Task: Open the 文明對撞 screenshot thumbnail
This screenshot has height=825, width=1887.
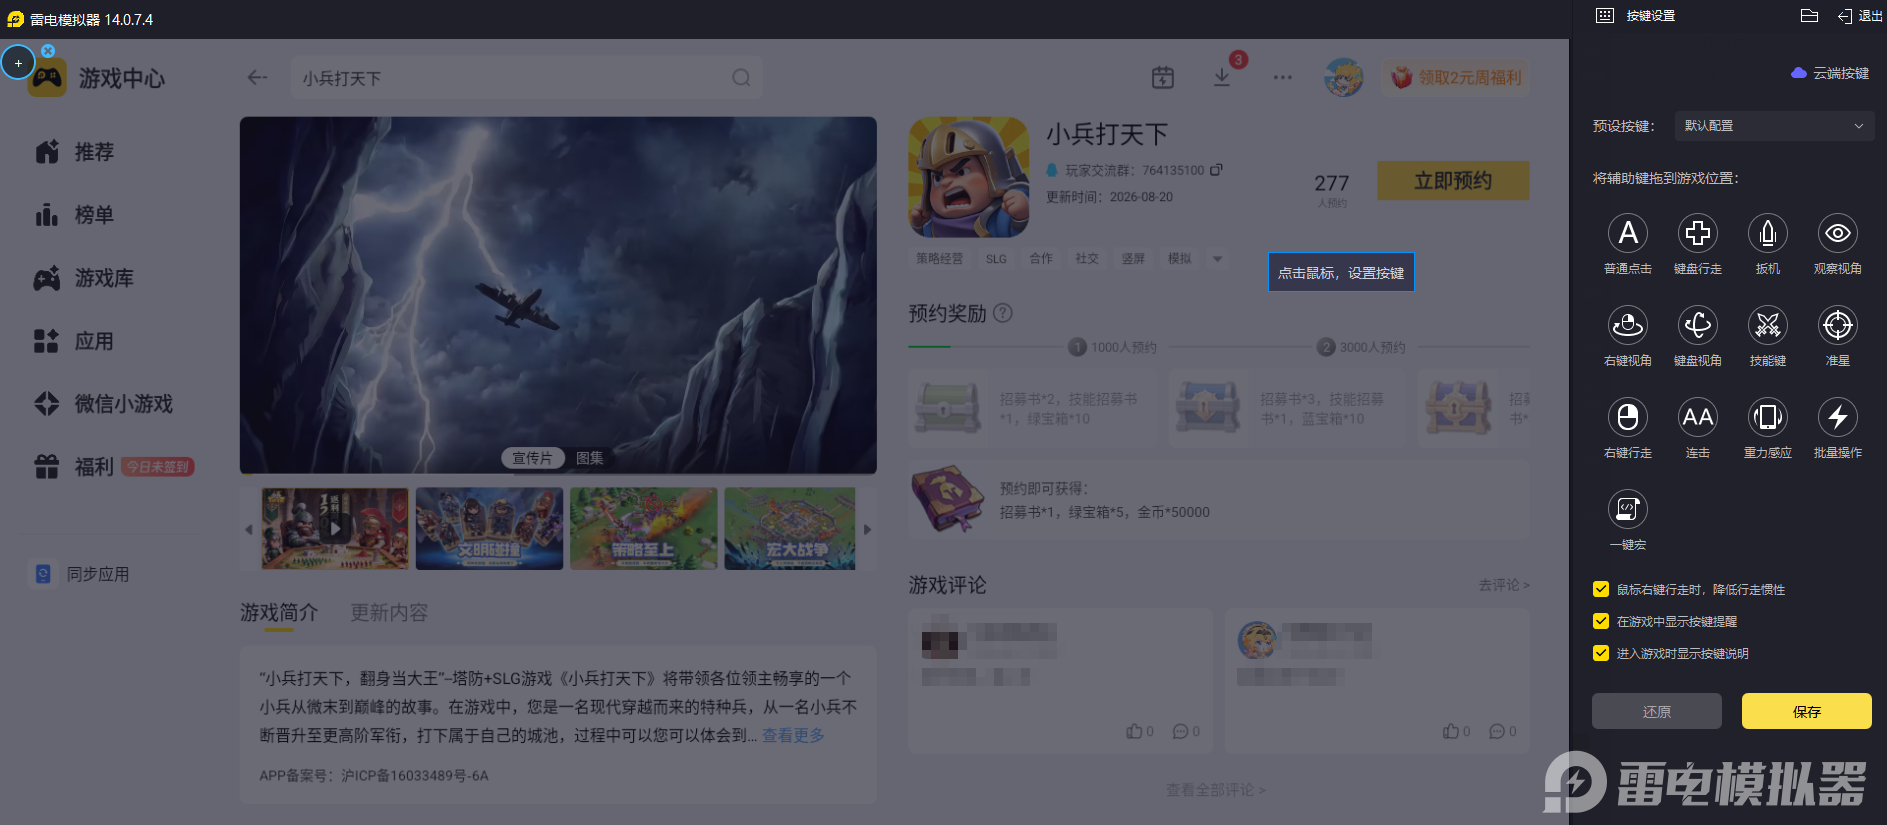Action: coord(489,529)
